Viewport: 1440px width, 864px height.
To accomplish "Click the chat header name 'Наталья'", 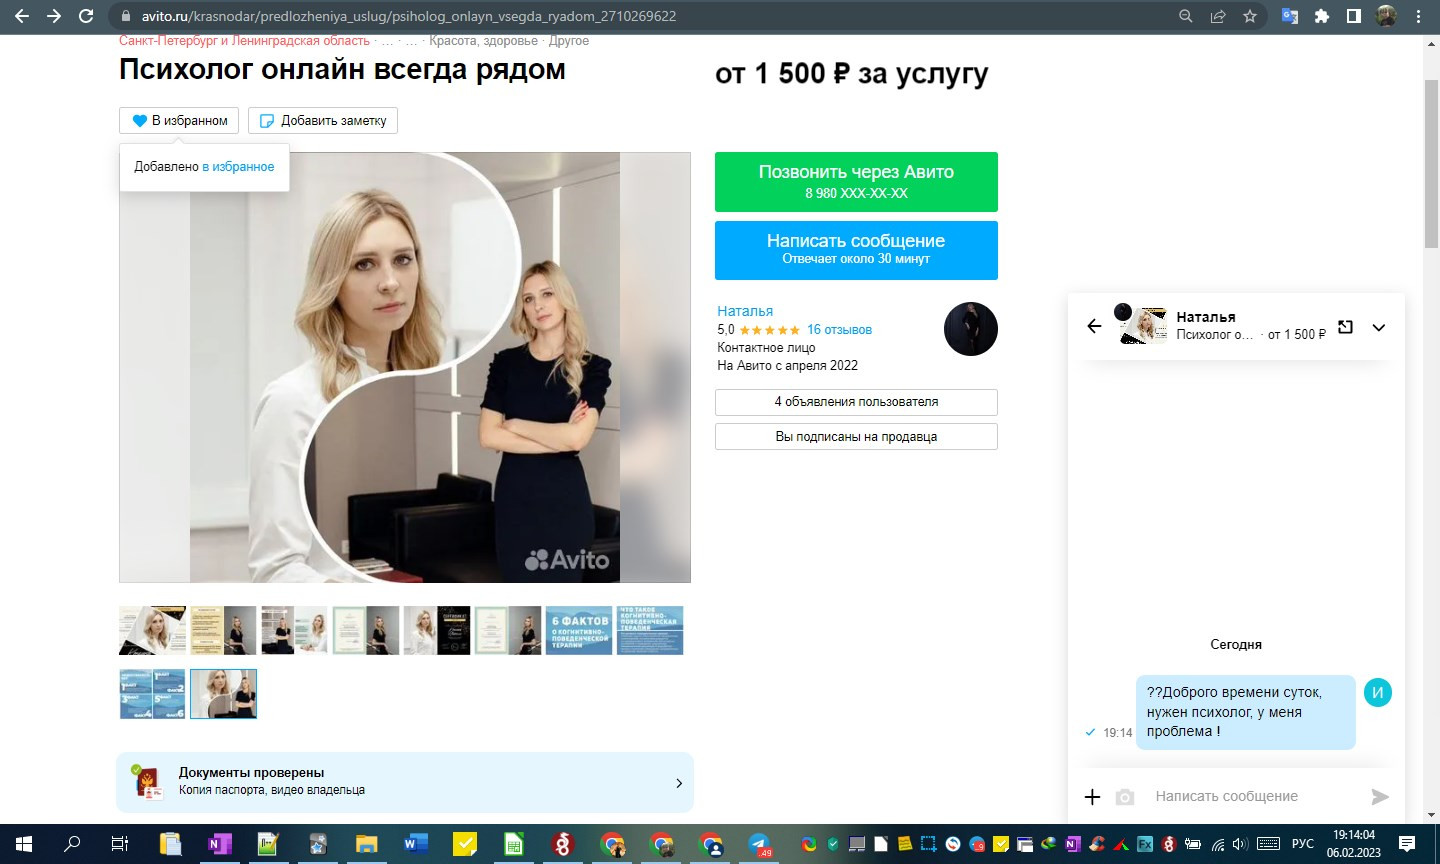I will tap(1206, 317).
